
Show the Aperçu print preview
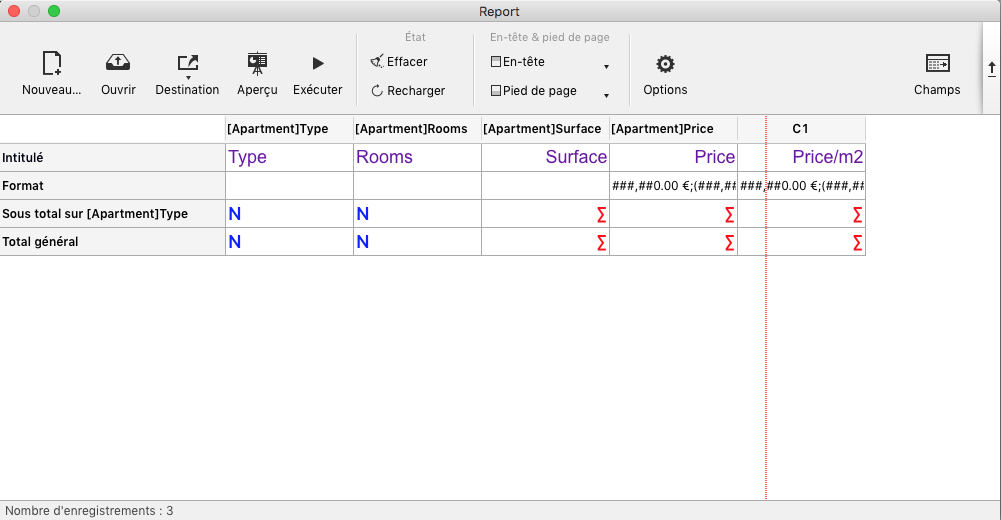point(257,66)
